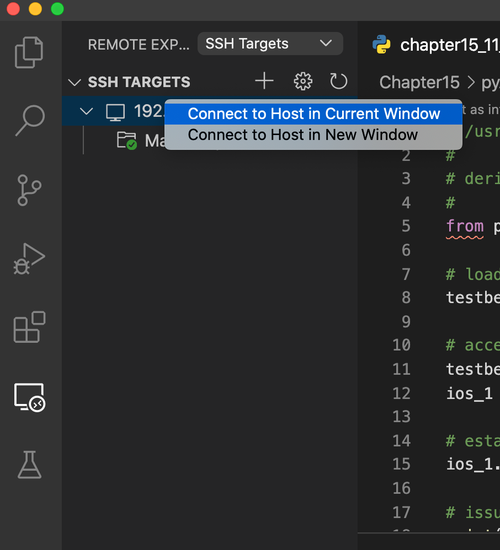
Task: Click line number 17 in the gutter
Action: click(x=401, y=512)
